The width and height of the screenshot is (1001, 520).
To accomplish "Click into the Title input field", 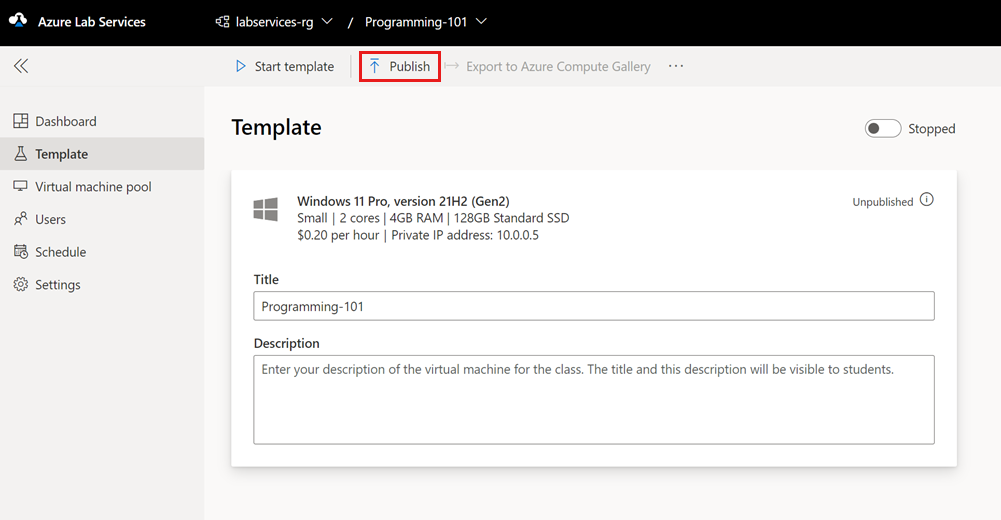I will click(x=593, y=306).
